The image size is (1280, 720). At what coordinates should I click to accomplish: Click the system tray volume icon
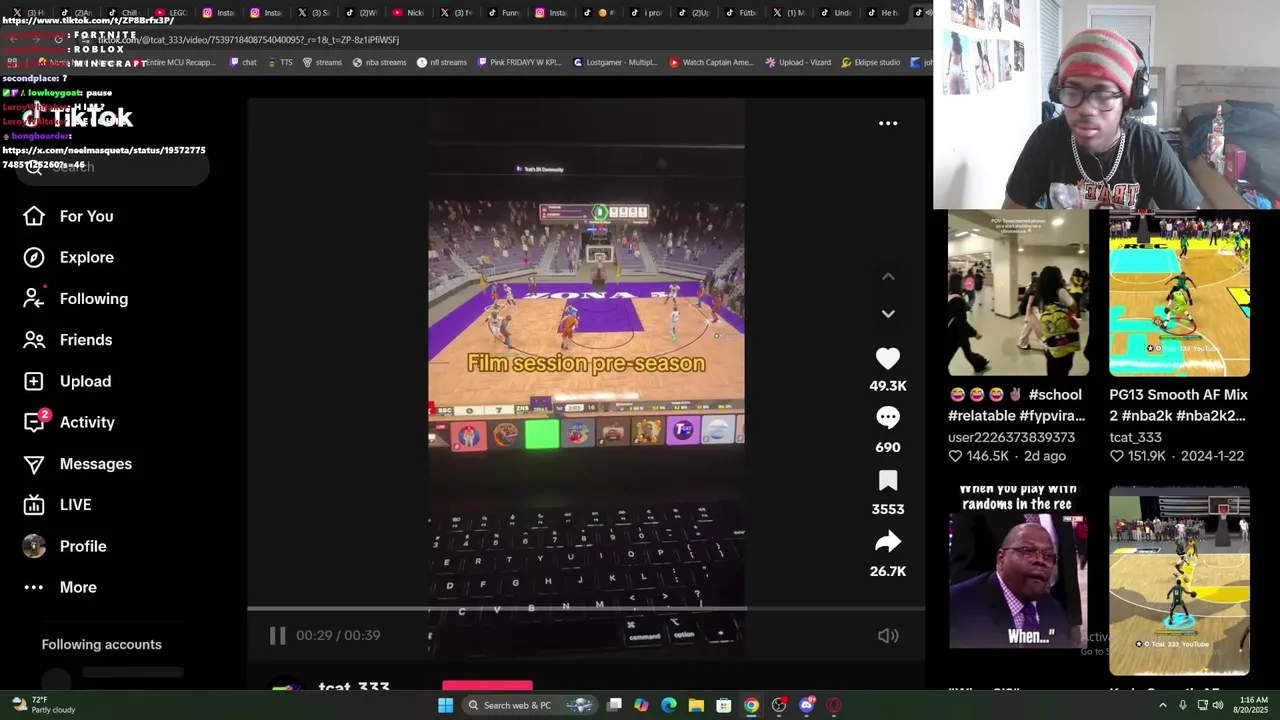point(1217,705)
